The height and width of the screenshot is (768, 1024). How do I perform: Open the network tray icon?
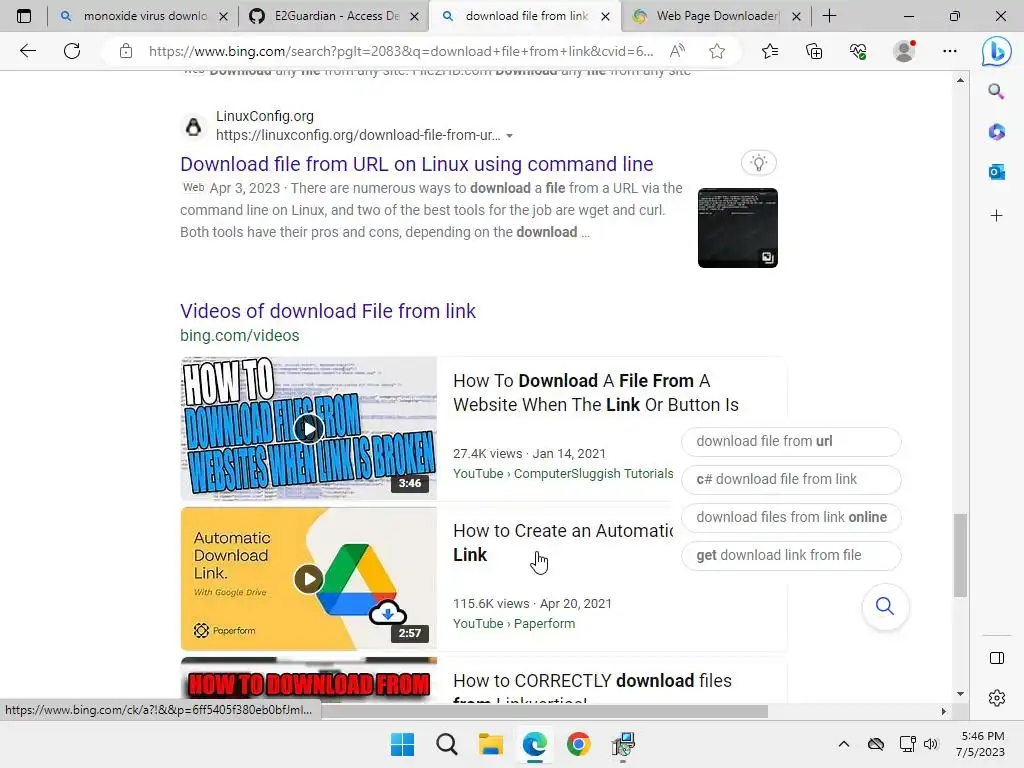[907, 744]
